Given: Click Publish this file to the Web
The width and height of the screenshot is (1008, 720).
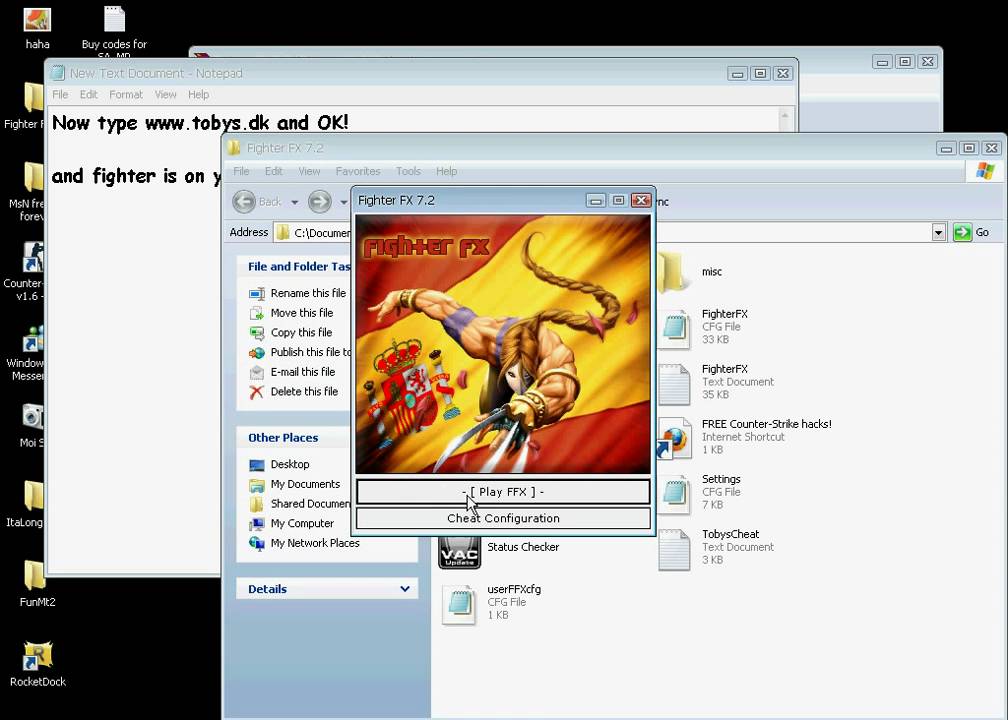Looking at the screenshot, I should click(x=310, y=352).
